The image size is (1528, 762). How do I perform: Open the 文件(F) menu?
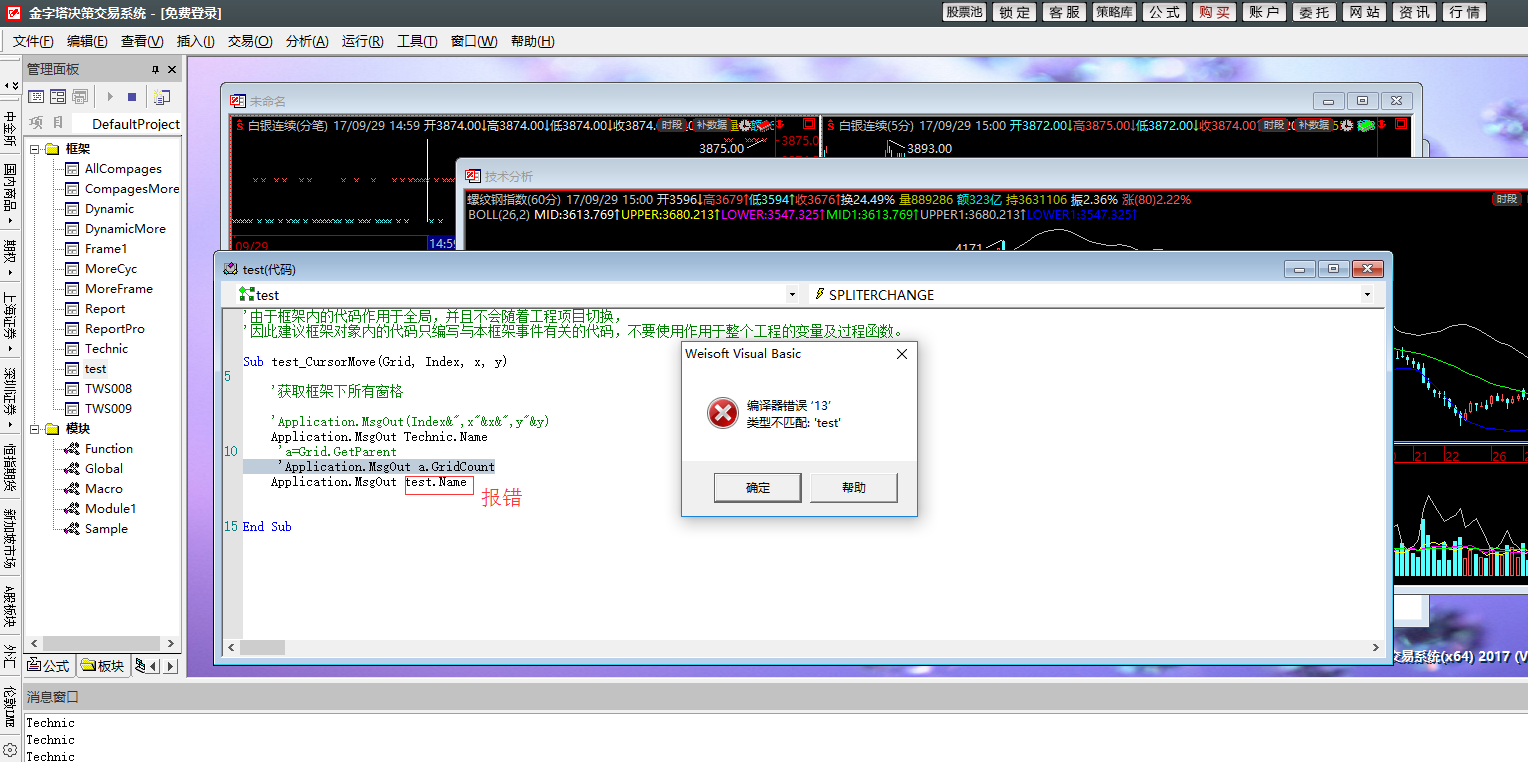click(x=33, y=41)
